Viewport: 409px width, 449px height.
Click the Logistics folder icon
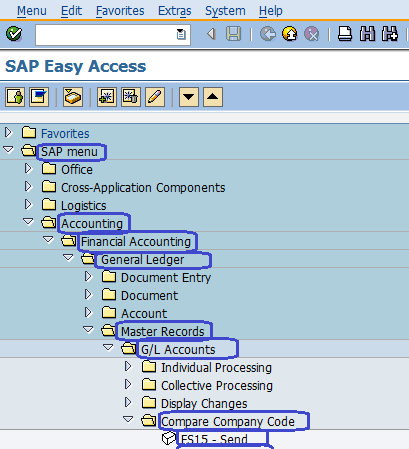[49, 204]
